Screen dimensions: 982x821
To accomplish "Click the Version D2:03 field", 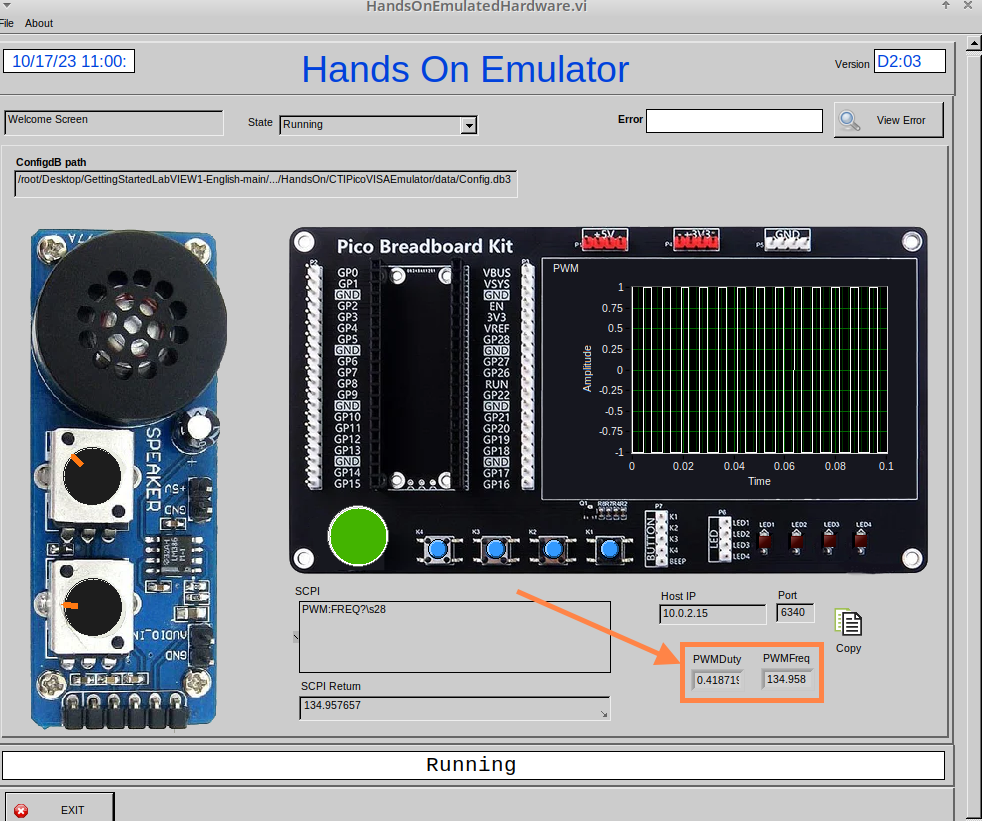I will pyautogui.click(x=909, y=61).
